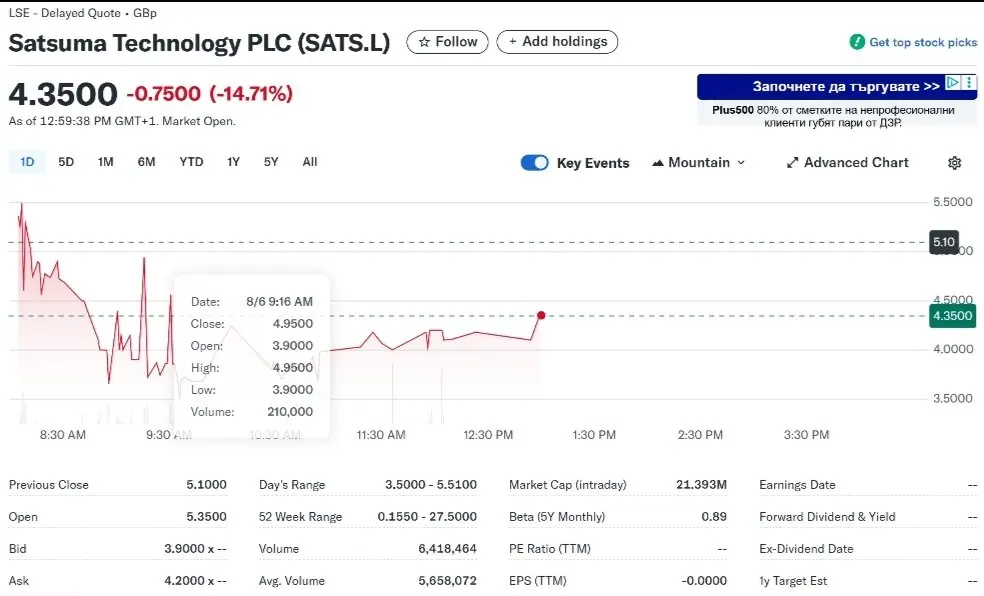The height and width of the screenshot is (596, 984).
Task: Click the Add holdings button
Action: pos(557,42)
